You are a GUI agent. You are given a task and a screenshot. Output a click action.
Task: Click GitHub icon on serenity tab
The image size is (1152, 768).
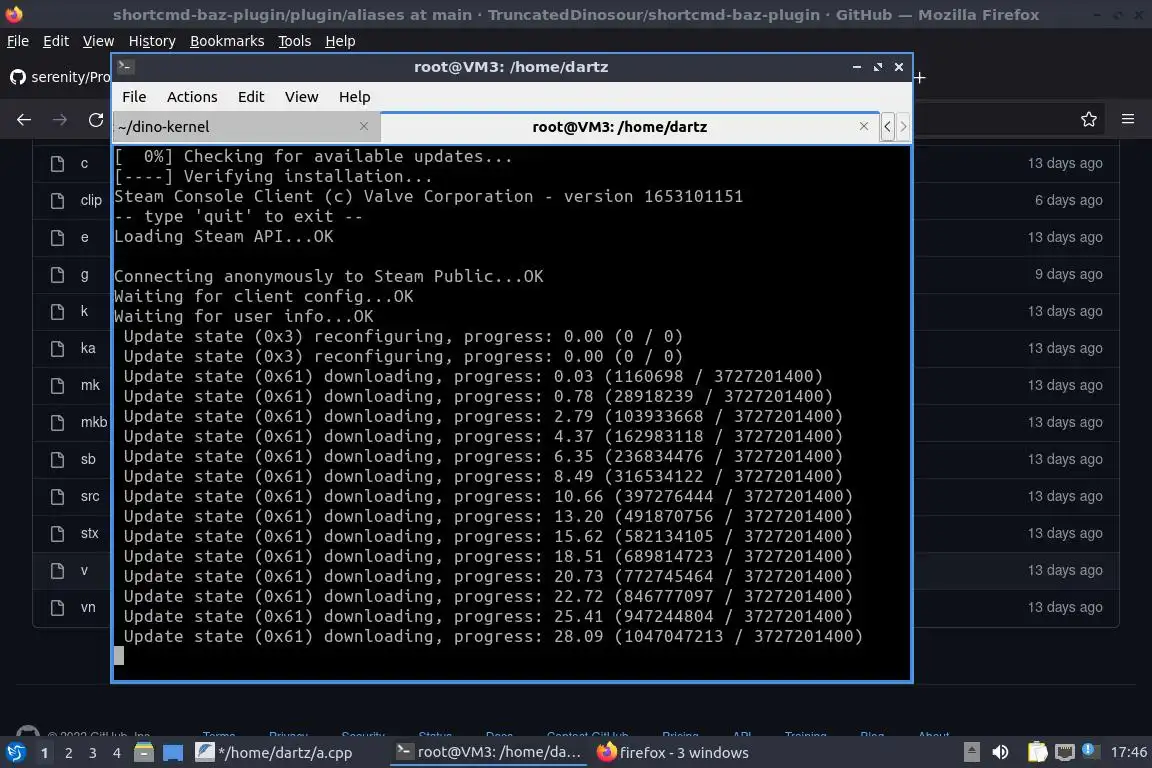[18, 76]
